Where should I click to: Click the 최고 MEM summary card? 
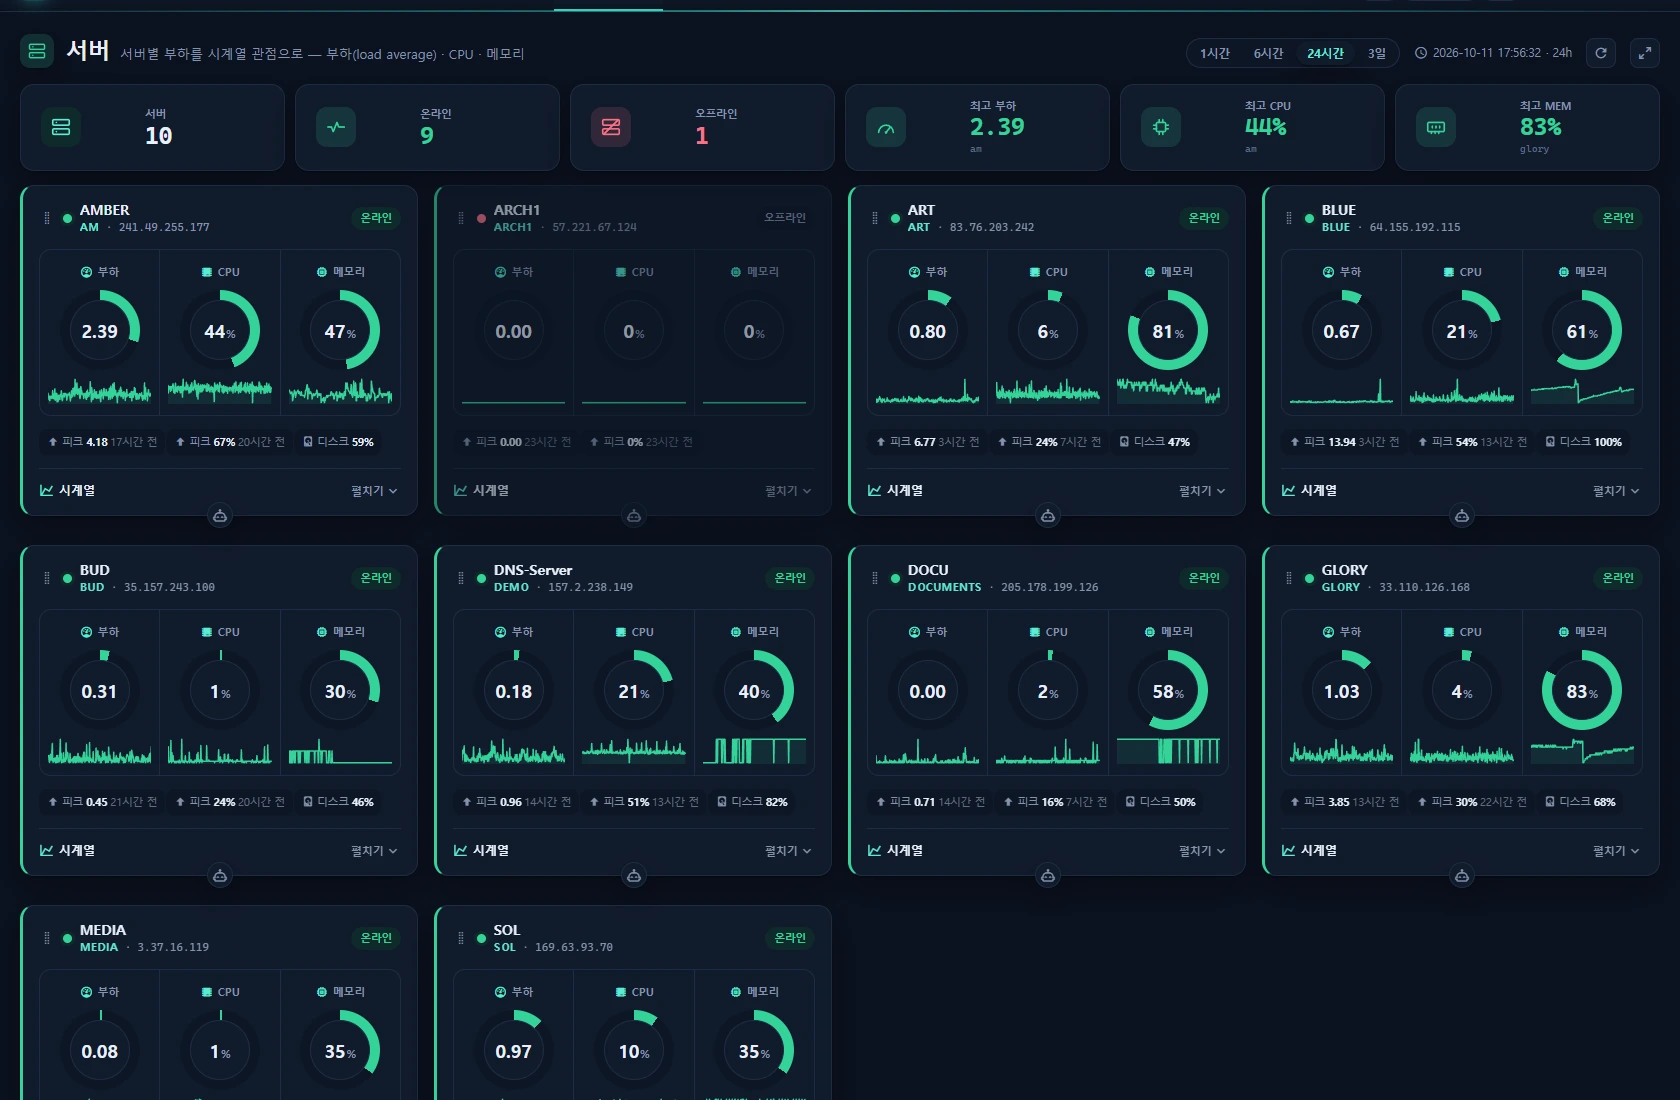point(1527,127)
